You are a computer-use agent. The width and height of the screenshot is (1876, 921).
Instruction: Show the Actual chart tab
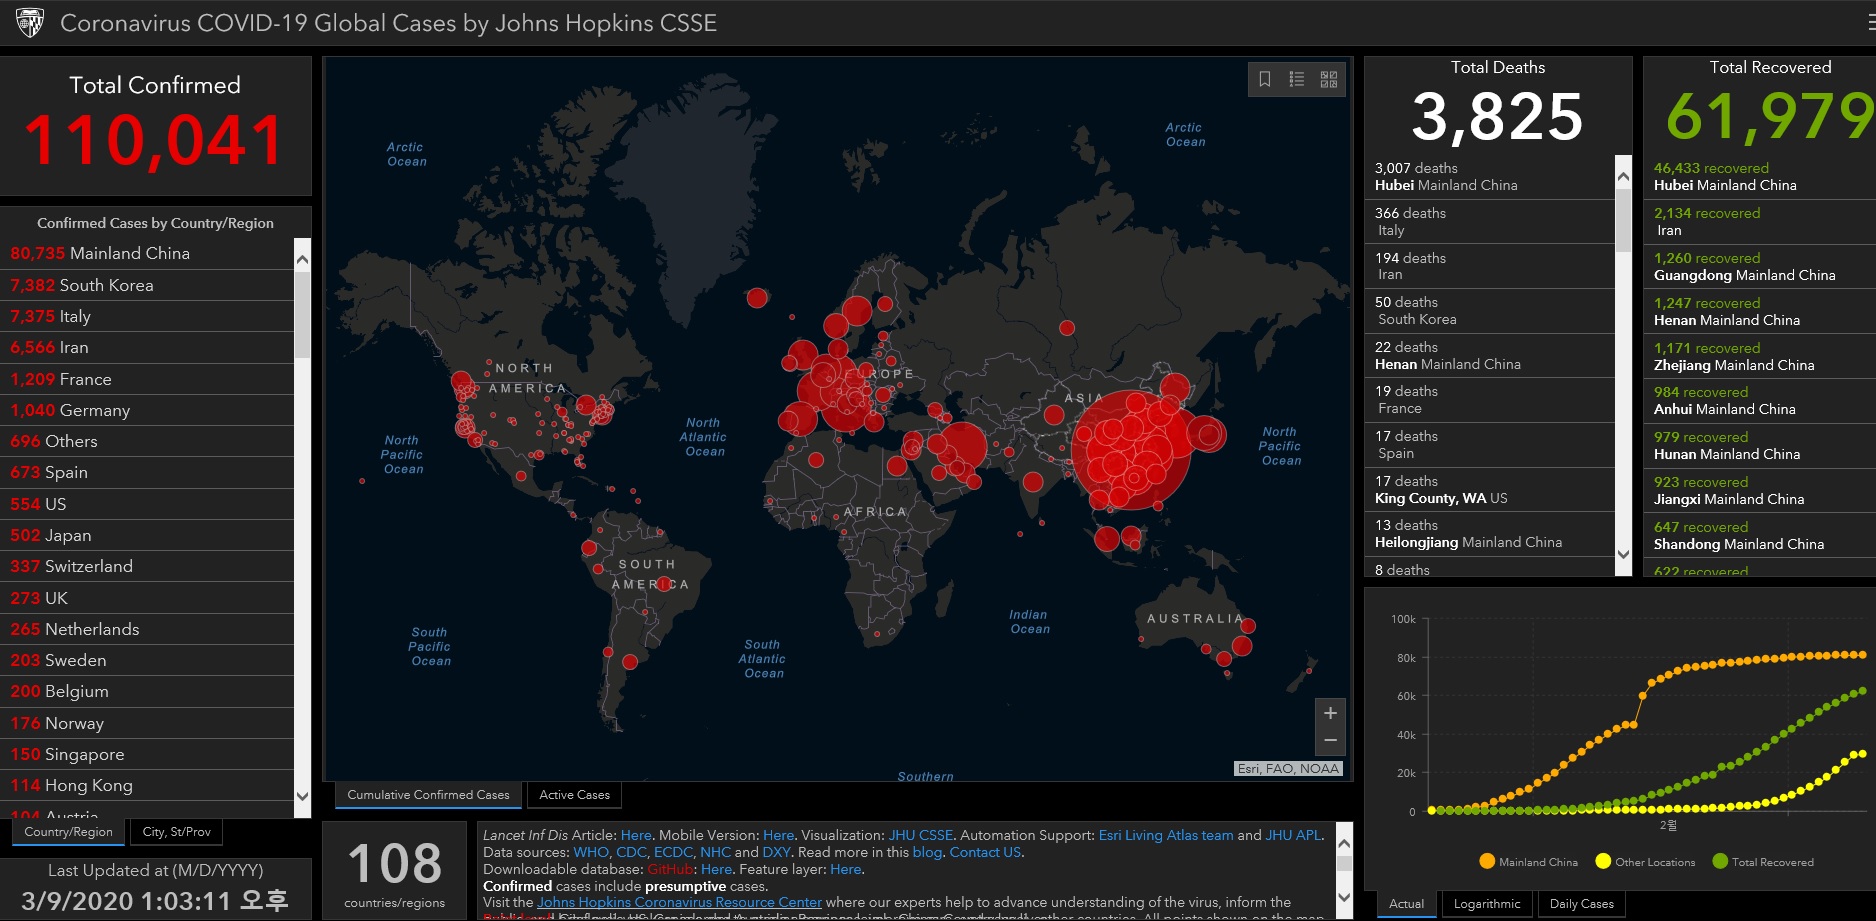click(x=1406, y=904)
